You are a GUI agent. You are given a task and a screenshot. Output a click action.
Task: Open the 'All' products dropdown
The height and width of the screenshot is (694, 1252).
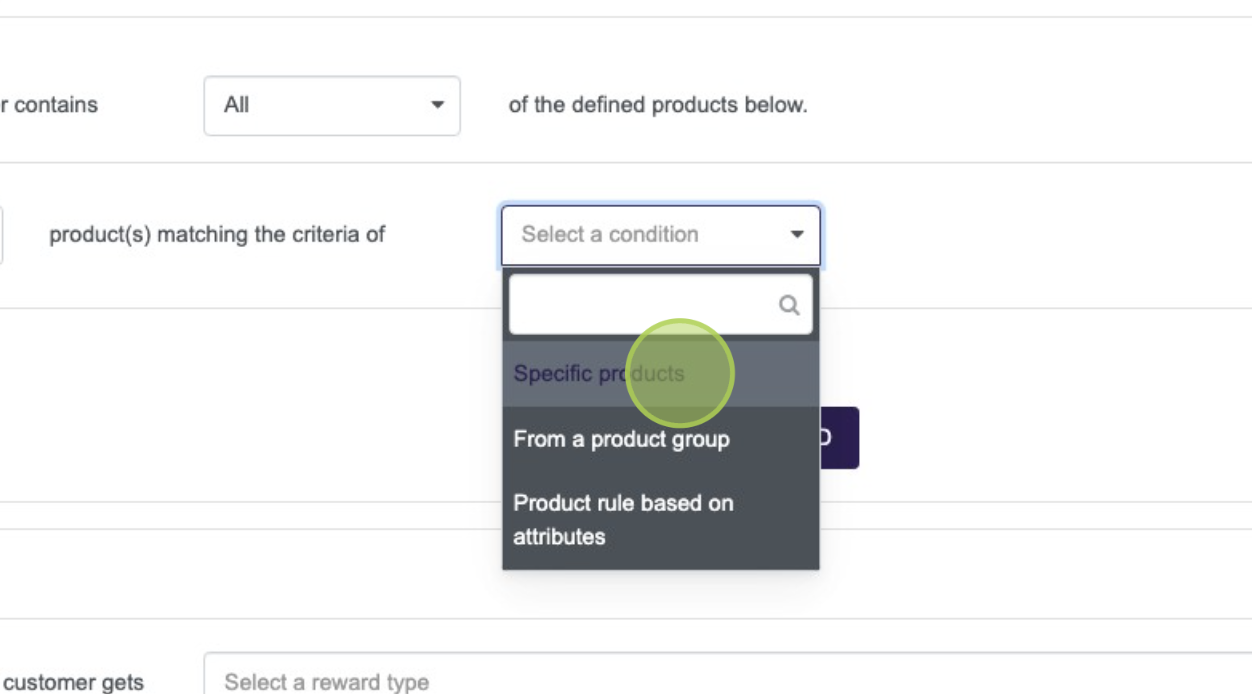tap(331, 105)
